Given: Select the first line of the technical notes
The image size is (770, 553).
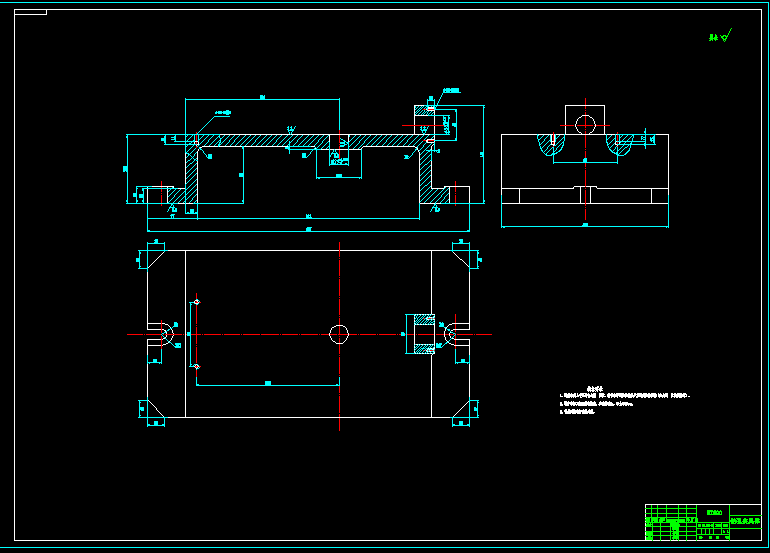Looking at the screenshot, I should (x=625, y=395).
